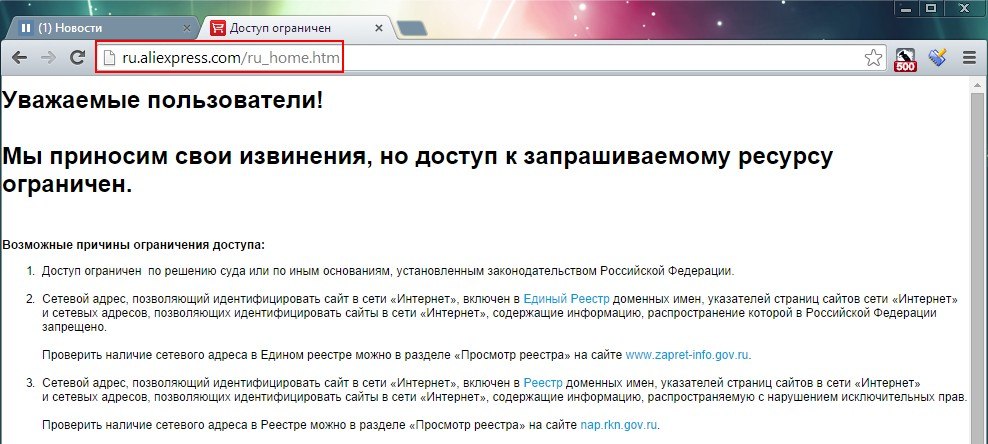The image size is (988, 444).
Task: Select the Доступ ограничен tab
Action: (296, 28)
